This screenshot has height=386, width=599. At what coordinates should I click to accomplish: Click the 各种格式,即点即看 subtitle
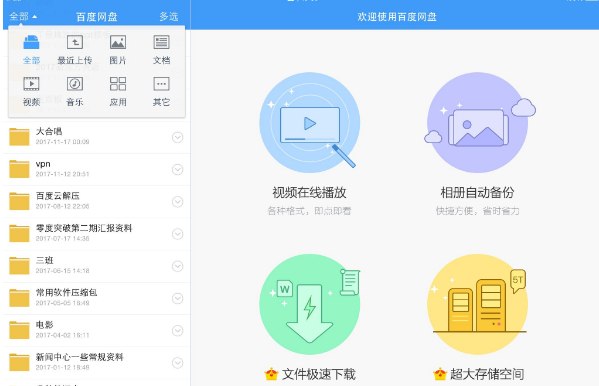309,211
